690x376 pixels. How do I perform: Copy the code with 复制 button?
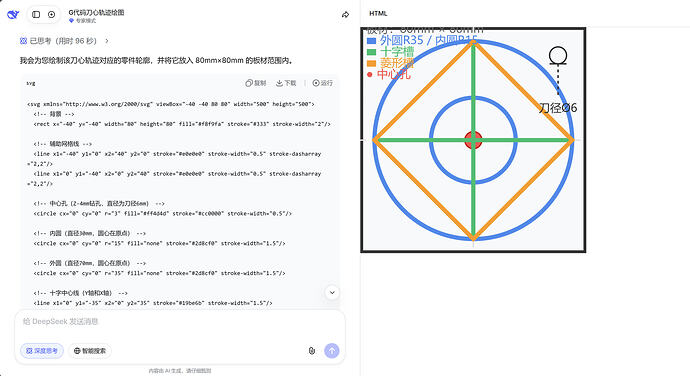[256, 83]
